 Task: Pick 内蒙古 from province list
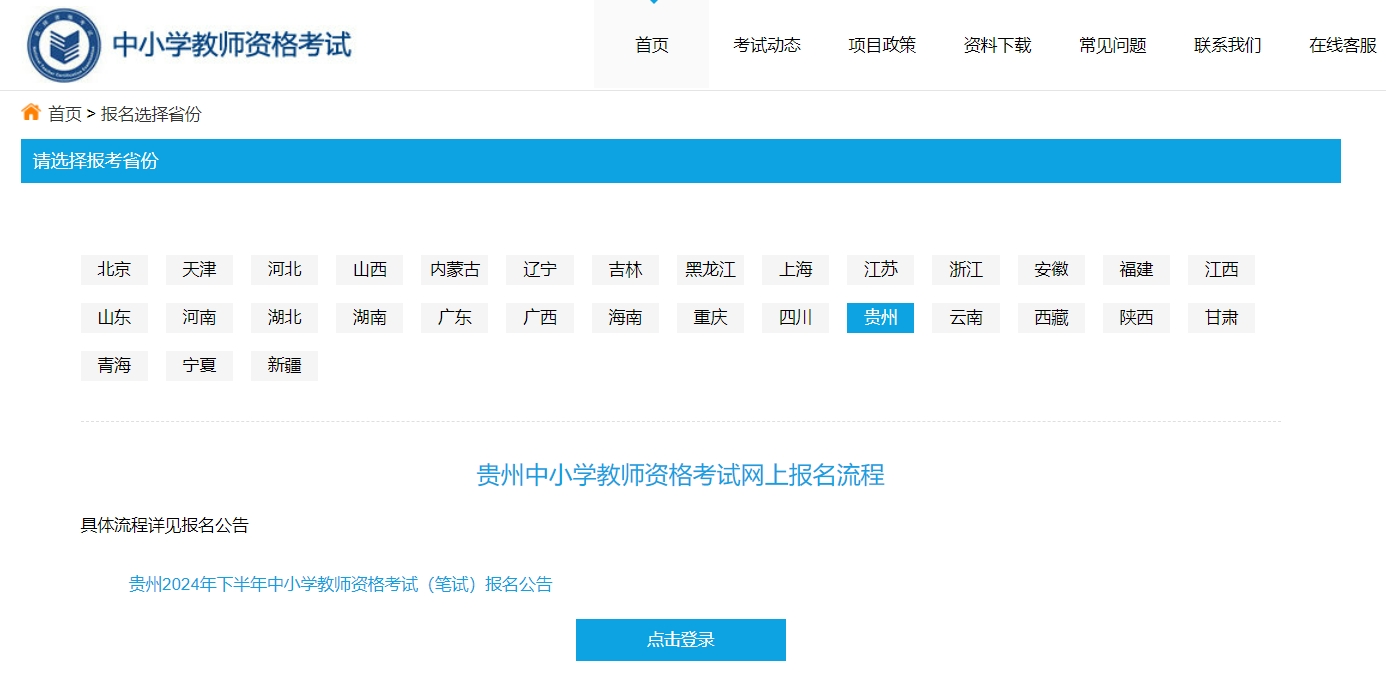pyautogui.click(x=455, y=270)
